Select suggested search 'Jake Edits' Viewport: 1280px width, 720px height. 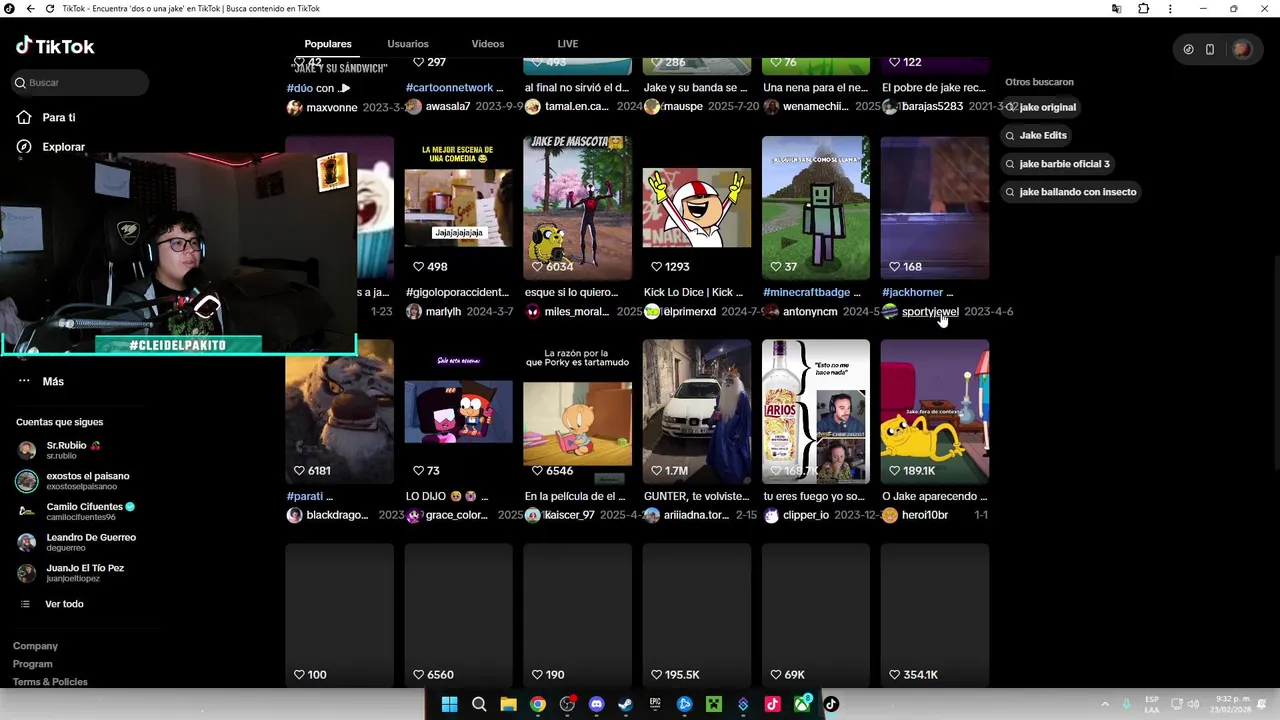pyautogui.click(x=1036, y=135)
